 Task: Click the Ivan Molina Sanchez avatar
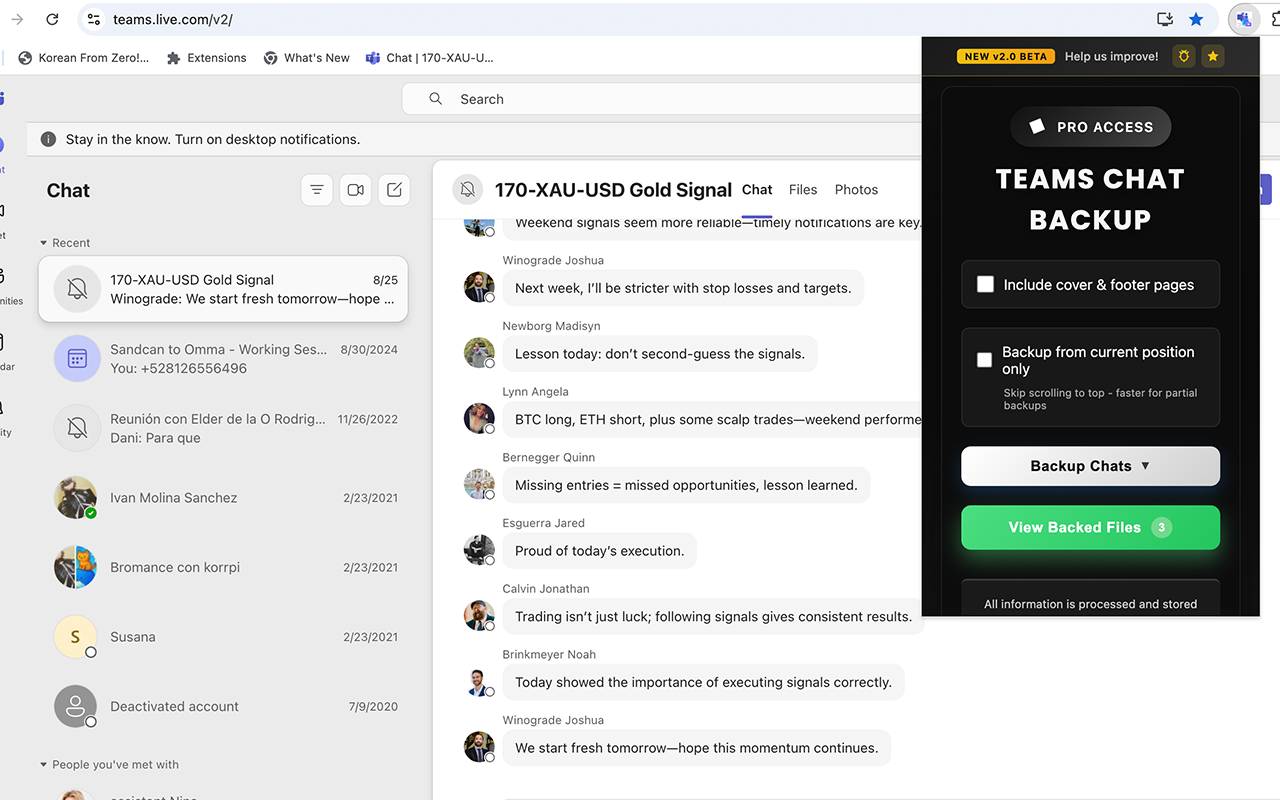pos(75,497)
